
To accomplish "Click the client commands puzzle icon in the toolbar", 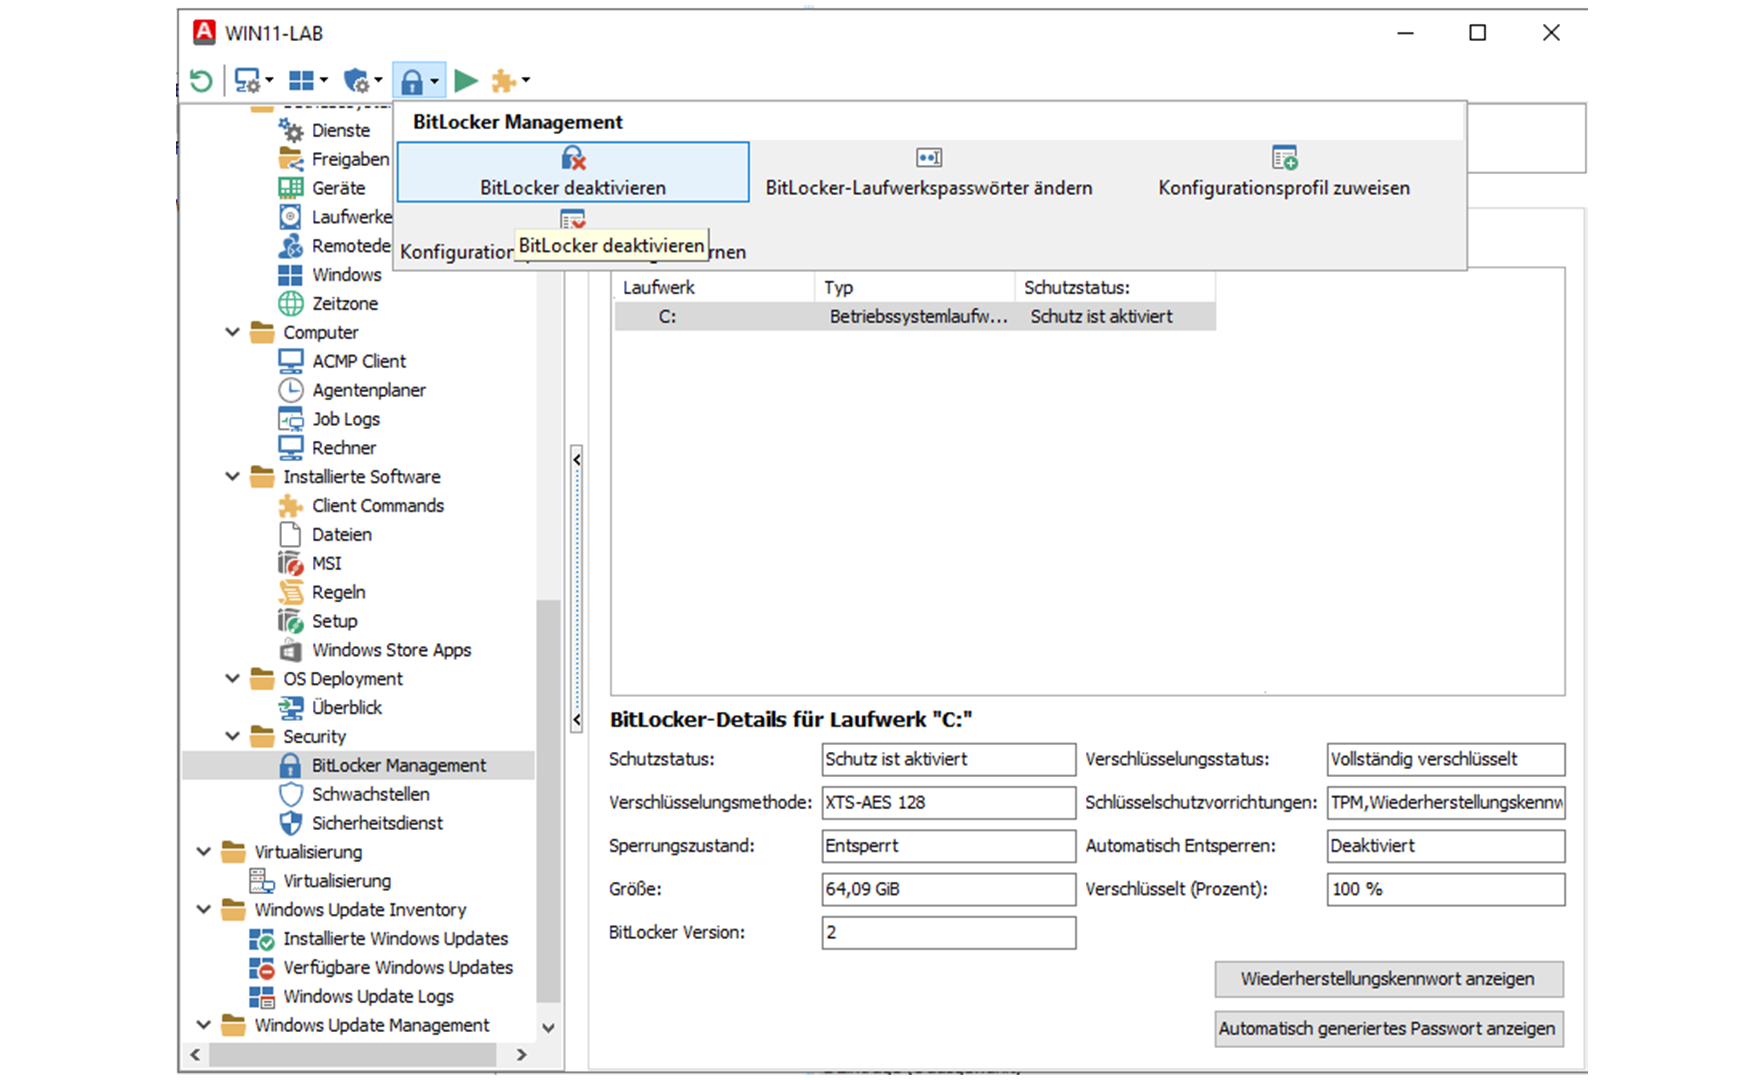I will [503, 81].
